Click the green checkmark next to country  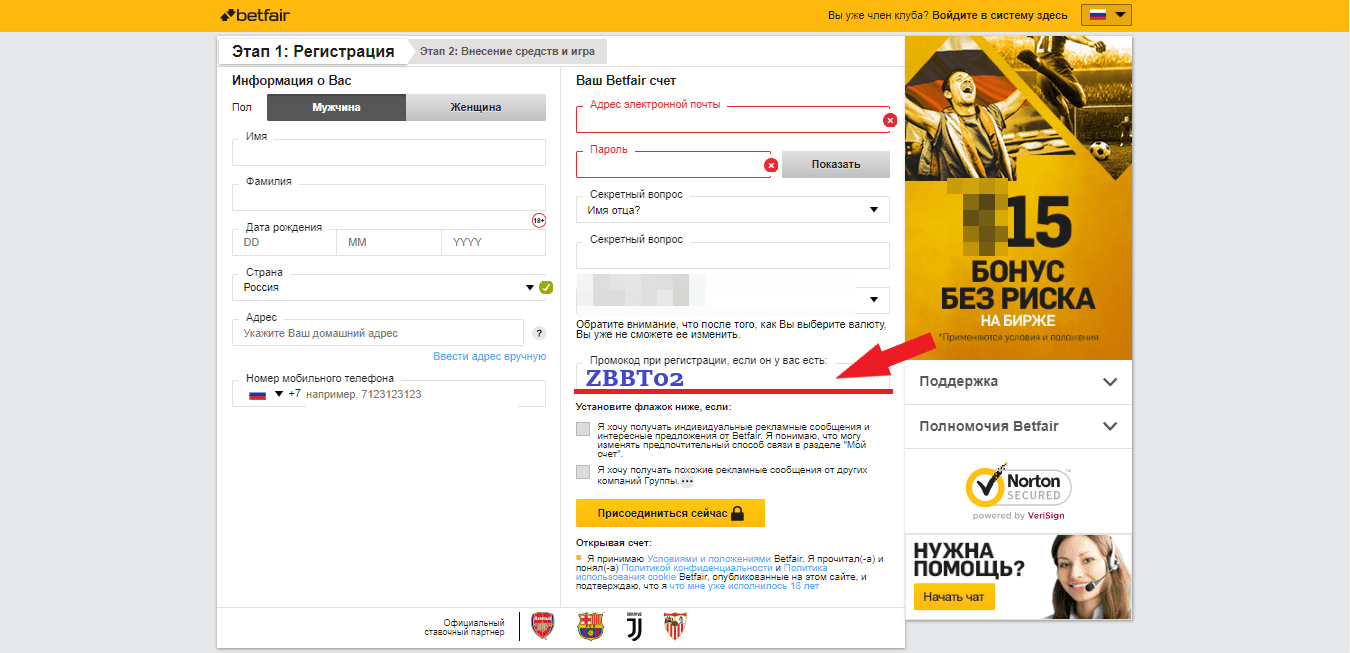click(546, 288)
